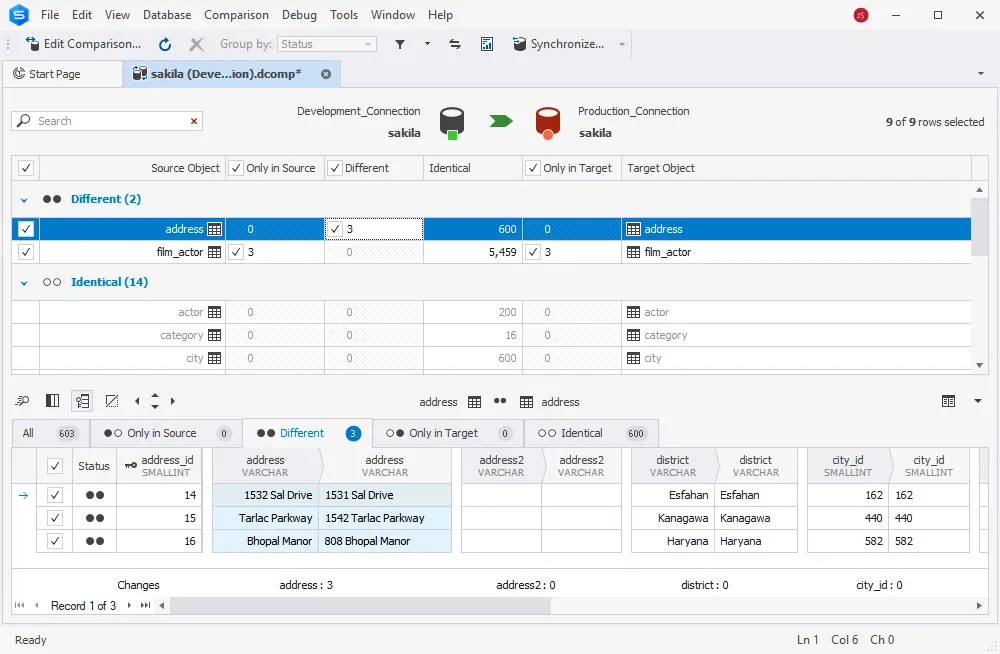Clear the search field with its X button
Screen dimensions: 1000x654
[x=193, y=121]
